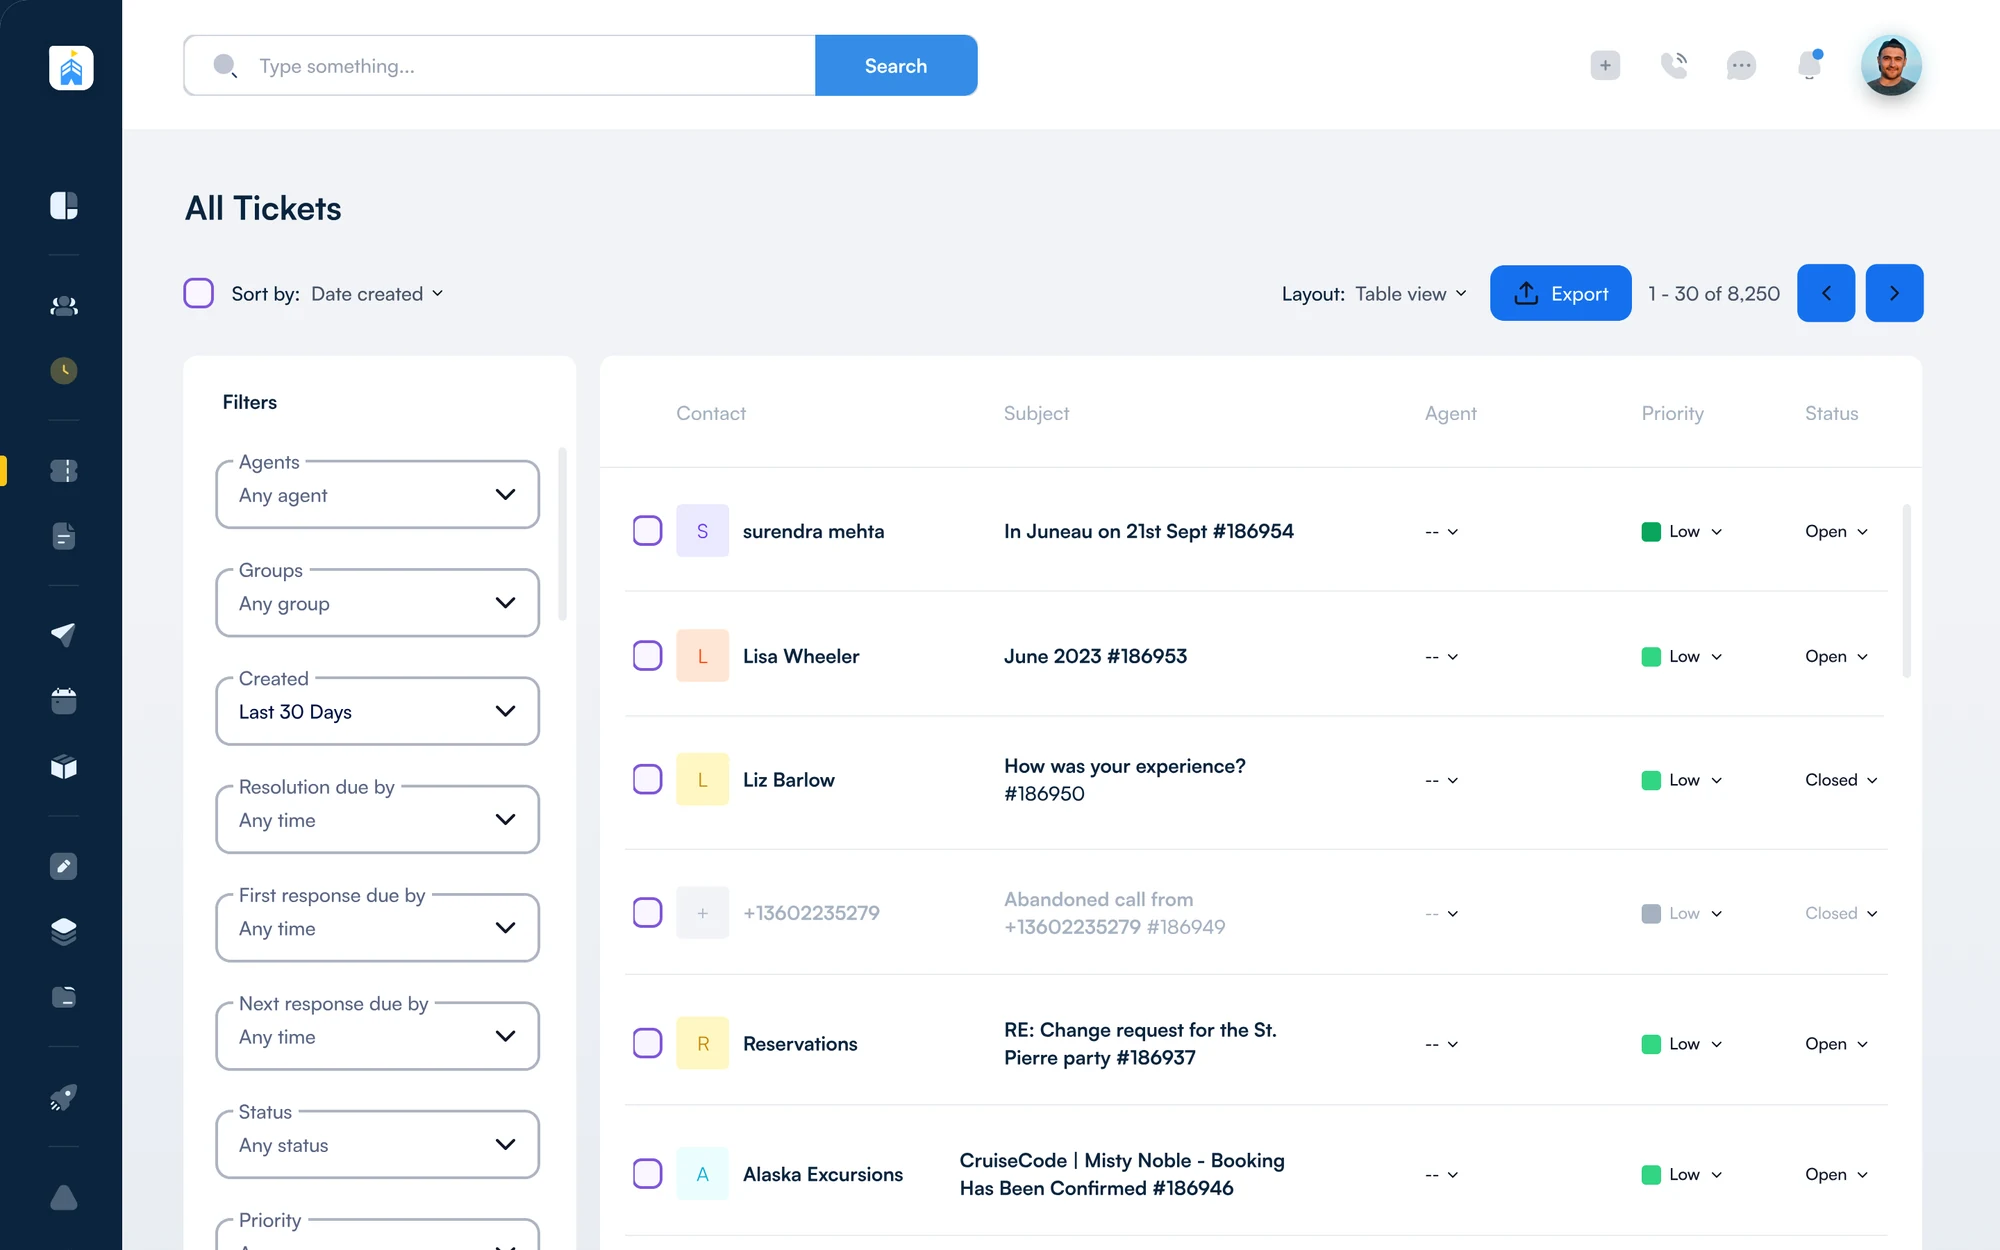The height and width of the screenshot is (1250, 2000).
Task: Open the Agents filter dropdown
Action: point(378,495)
